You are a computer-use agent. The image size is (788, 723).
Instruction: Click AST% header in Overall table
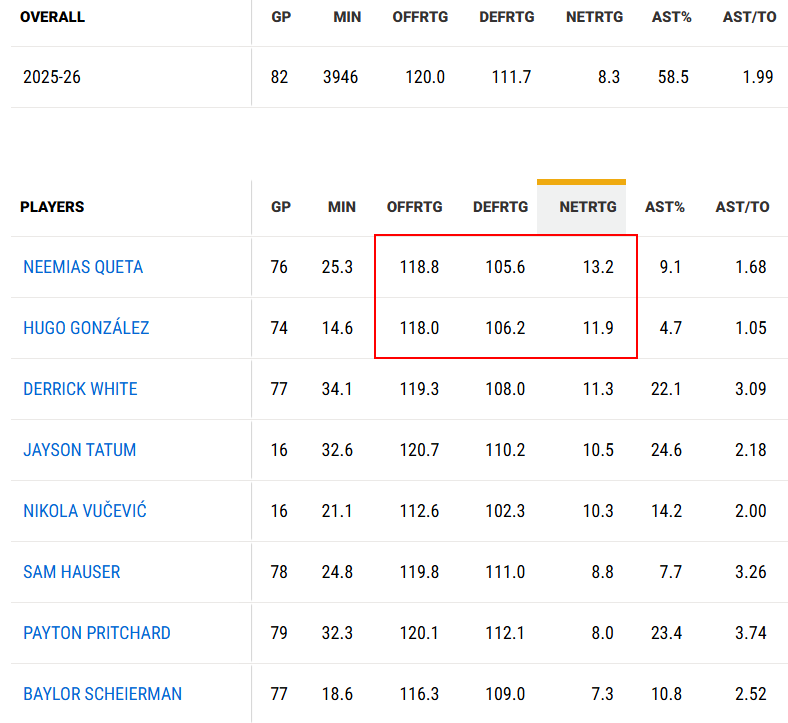[671, 17]
